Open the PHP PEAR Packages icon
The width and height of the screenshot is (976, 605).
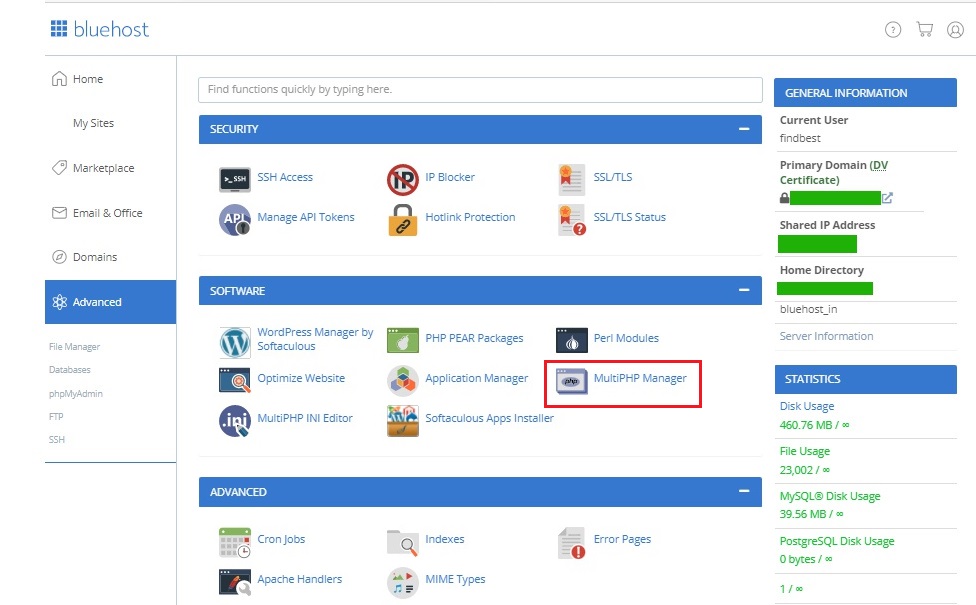[403, 340]
